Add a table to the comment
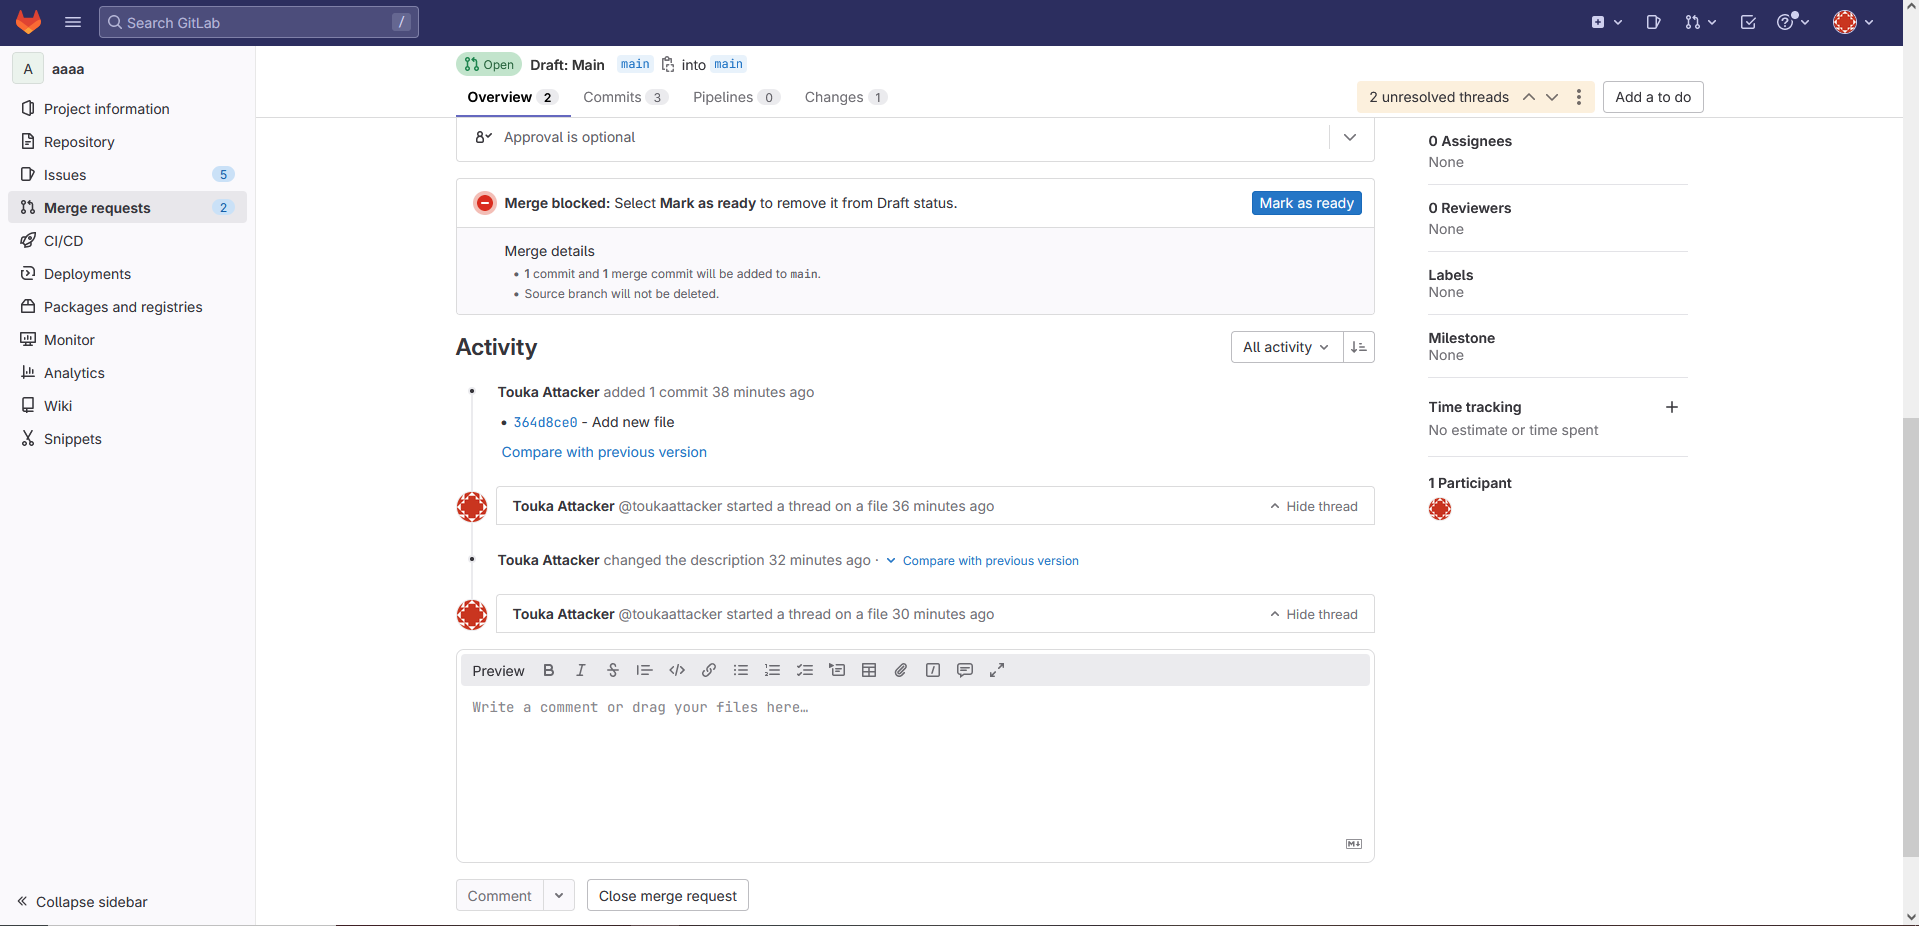This screenshot has height=926, width=1919. coord(869,670)
